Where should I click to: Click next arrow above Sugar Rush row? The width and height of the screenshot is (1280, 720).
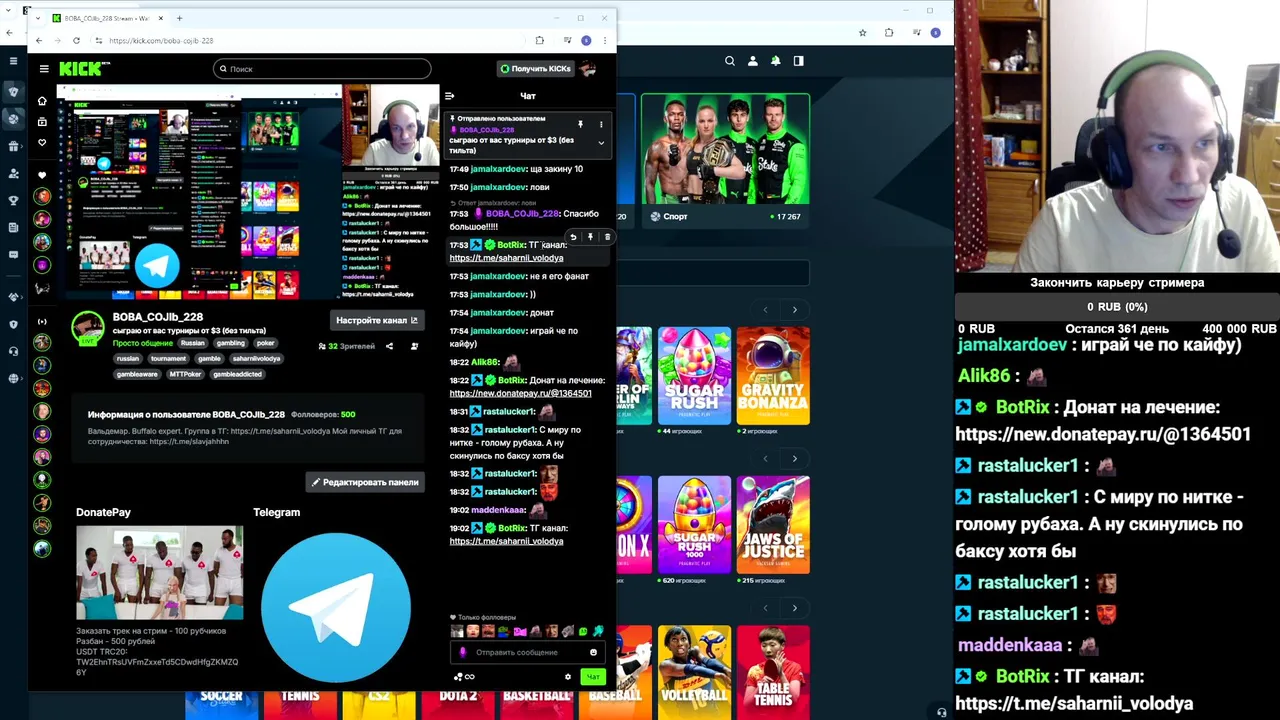(794, 310)
